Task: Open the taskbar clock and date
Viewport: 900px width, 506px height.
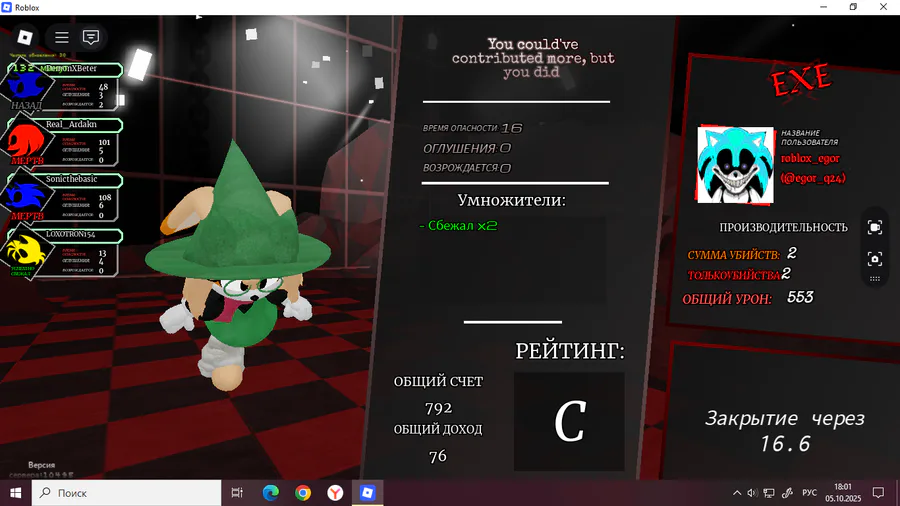Action: [843, 493]
